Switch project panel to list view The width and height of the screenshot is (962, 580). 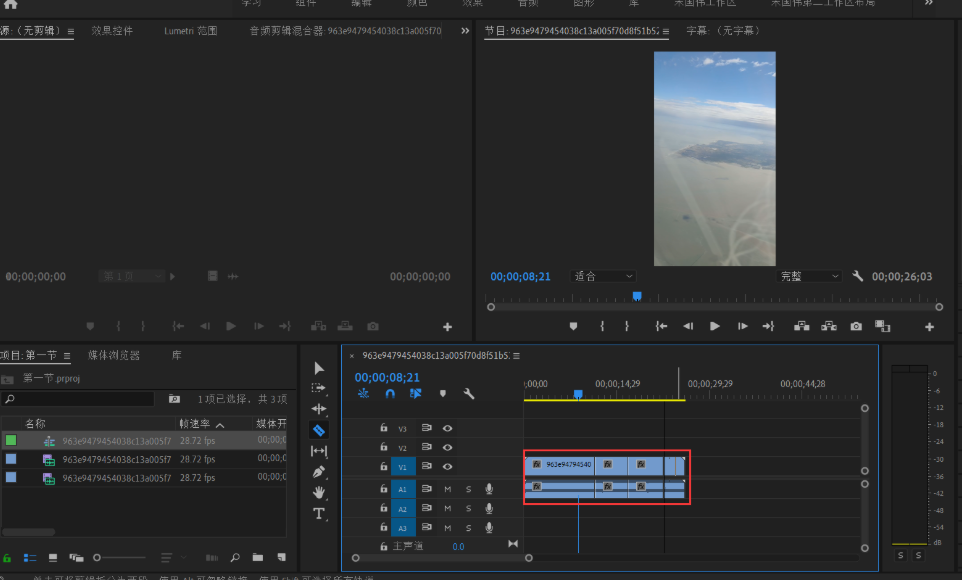click(x=29, y=558)
